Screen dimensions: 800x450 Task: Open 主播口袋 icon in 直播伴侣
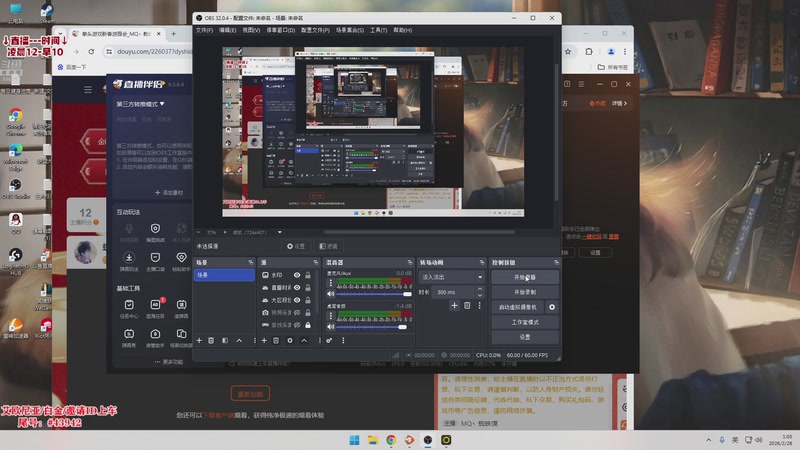(155, 261)
